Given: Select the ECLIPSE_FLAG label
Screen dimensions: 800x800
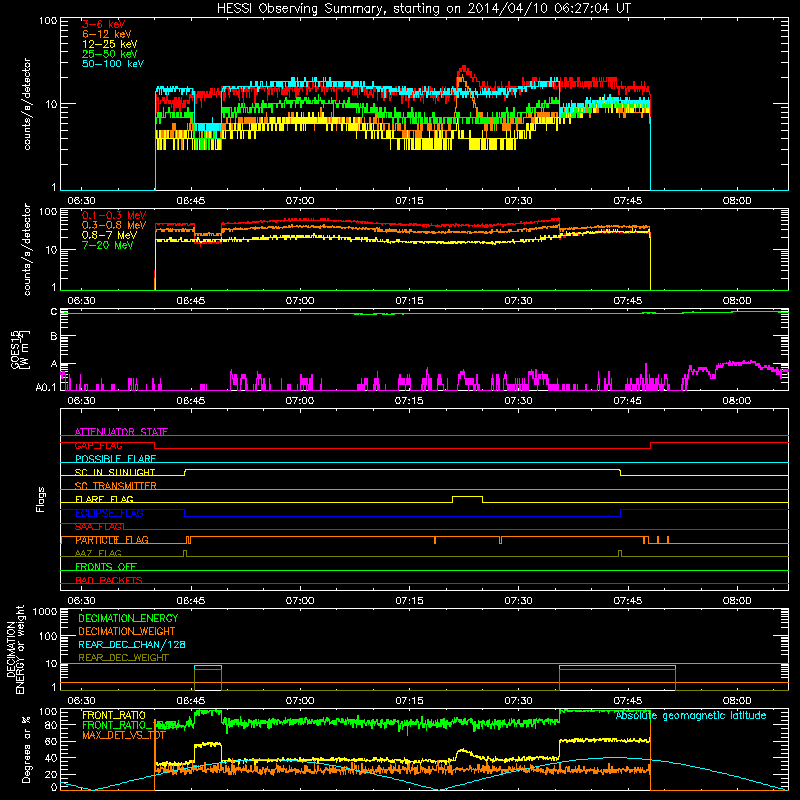Looking at the screenshot, I should point(109,513).
